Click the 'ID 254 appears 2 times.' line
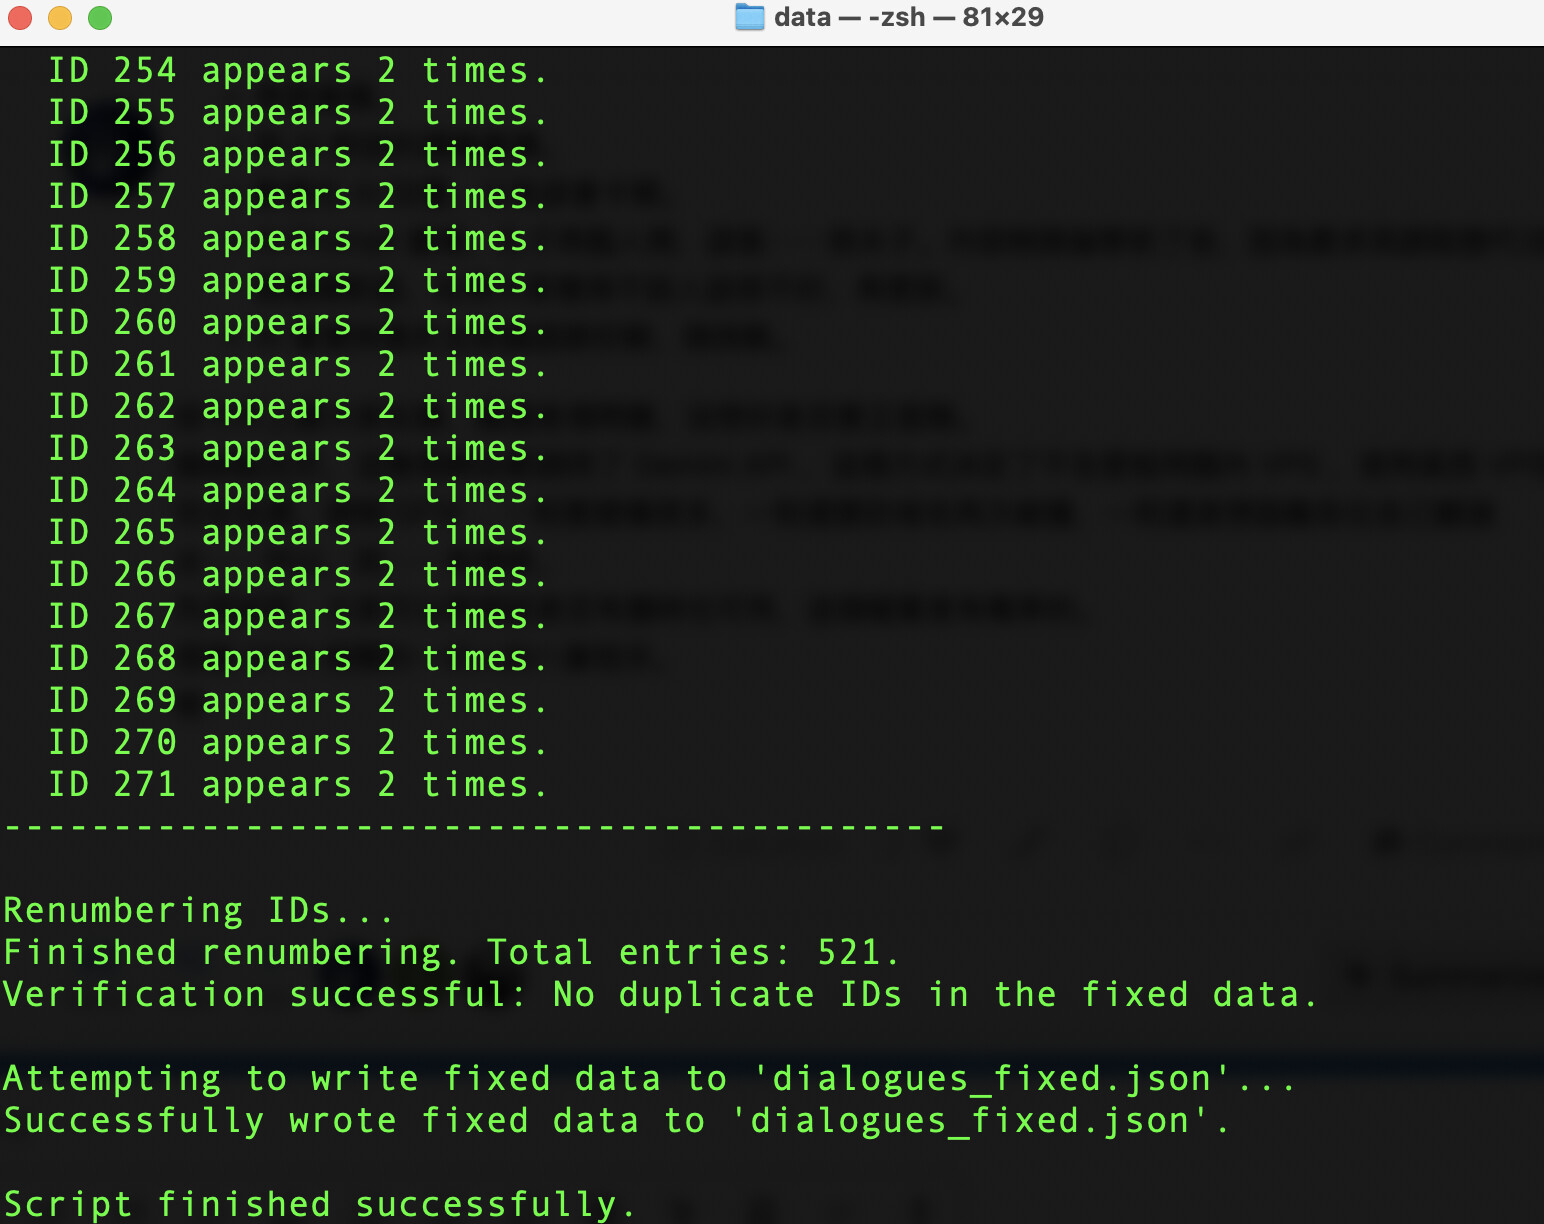This screenshot has height=1224, width=1544. click(x=298, y=71)
